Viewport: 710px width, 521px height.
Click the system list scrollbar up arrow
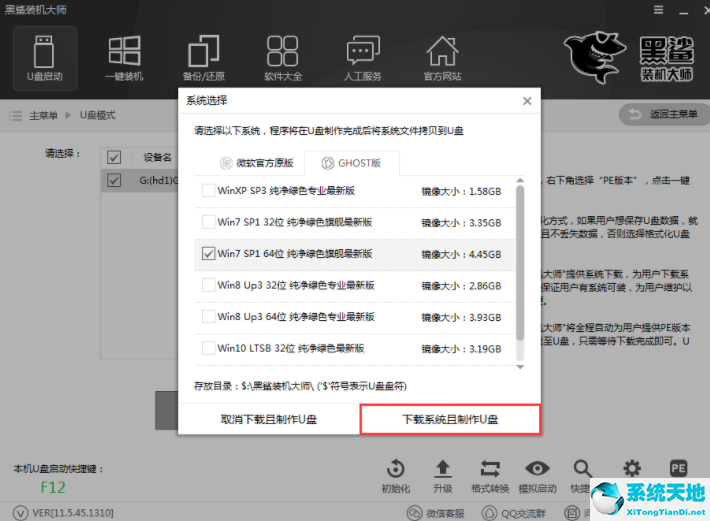coord(520,181)
